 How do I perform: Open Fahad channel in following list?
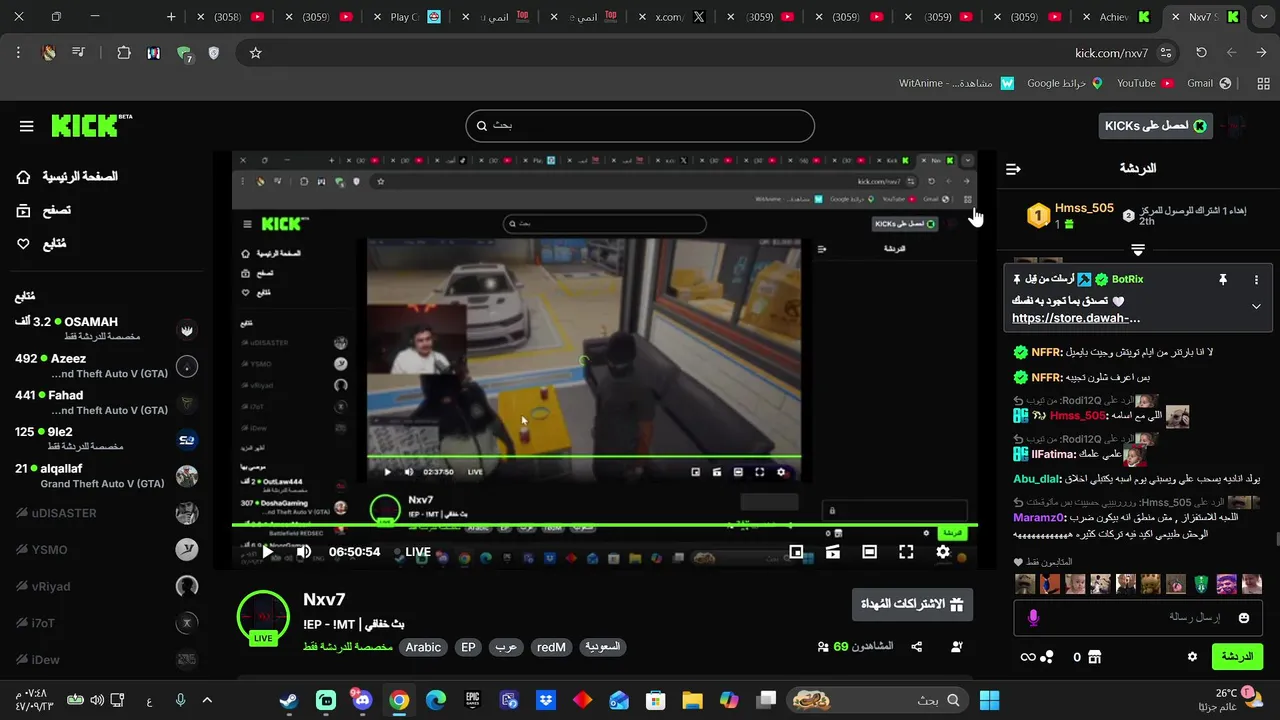[105, 402]
